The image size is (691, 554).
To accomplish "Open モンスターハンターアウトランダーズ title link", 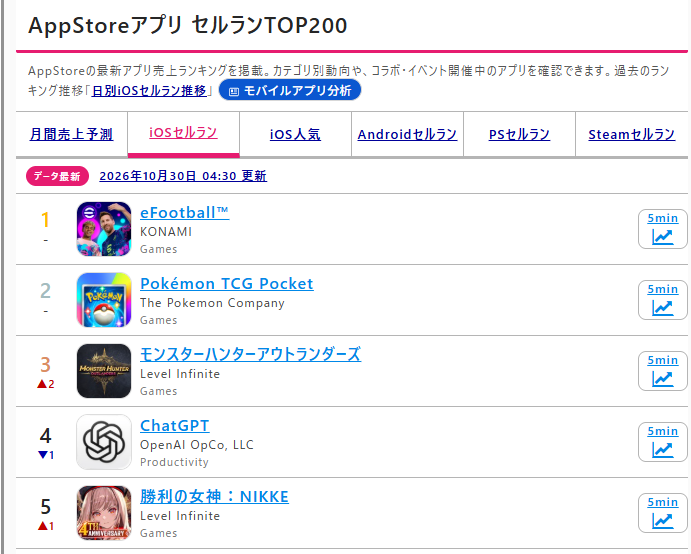I will point(250,354).
